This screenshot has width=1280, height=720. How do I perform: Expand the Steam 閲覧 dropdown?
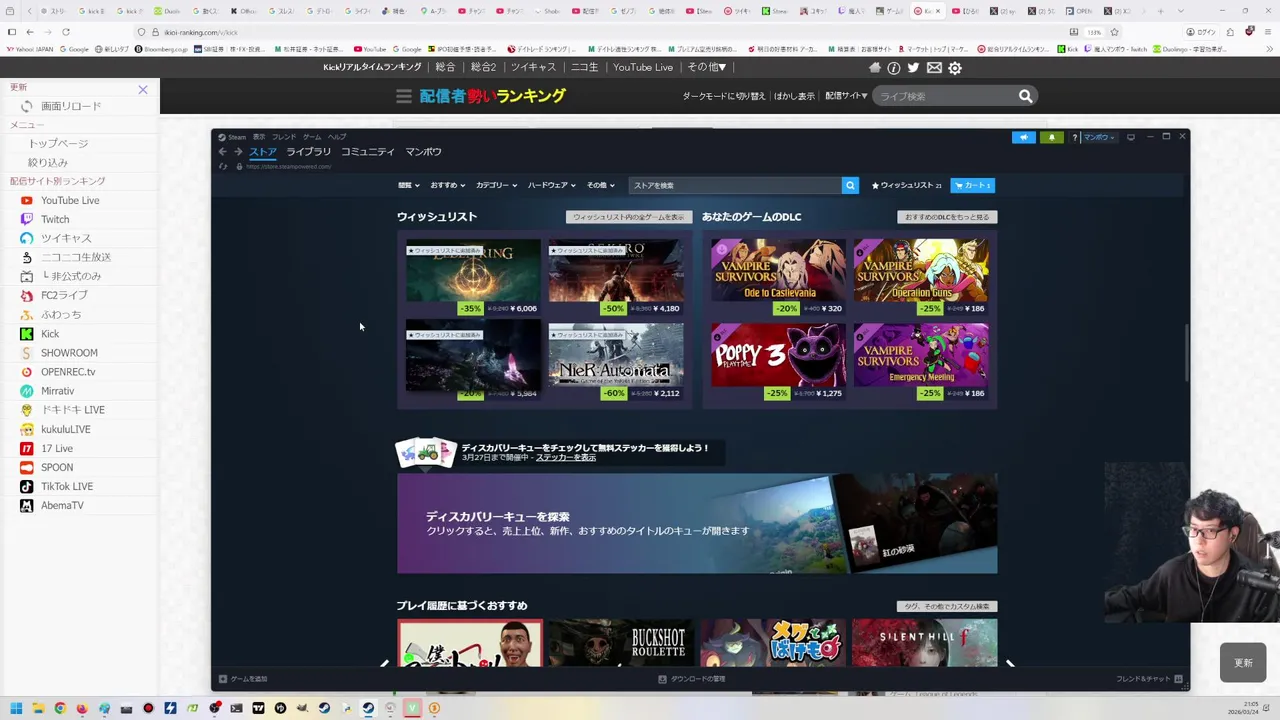click(x=409, y=185)
